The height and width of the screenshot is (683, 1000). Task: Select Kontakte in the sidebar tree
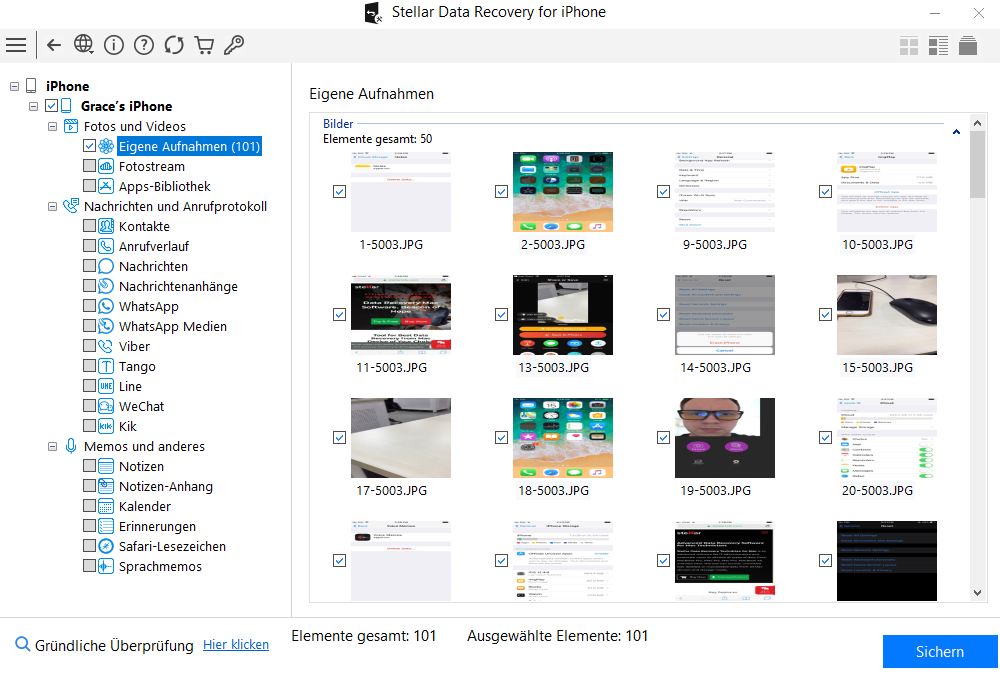tap(144, 226)
